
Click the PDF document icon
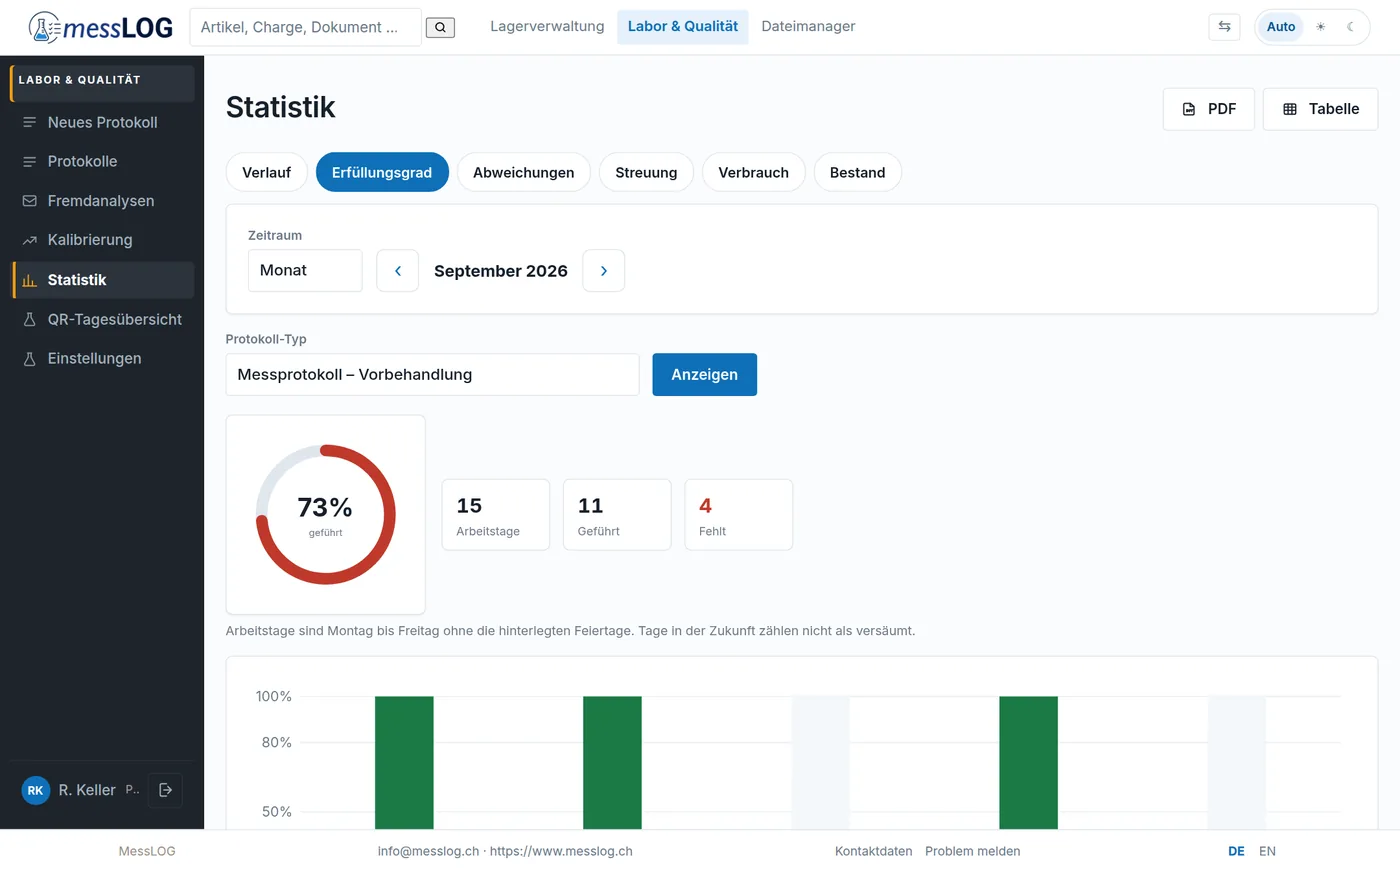click(x=1189, y=109)
